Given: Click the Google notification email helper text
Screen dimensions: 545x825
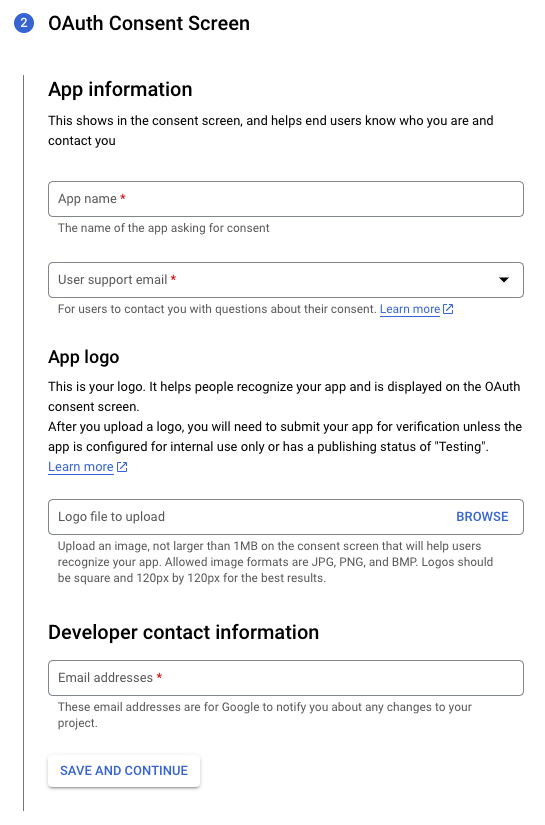Looking at the screenshot, I should (265, 715).
